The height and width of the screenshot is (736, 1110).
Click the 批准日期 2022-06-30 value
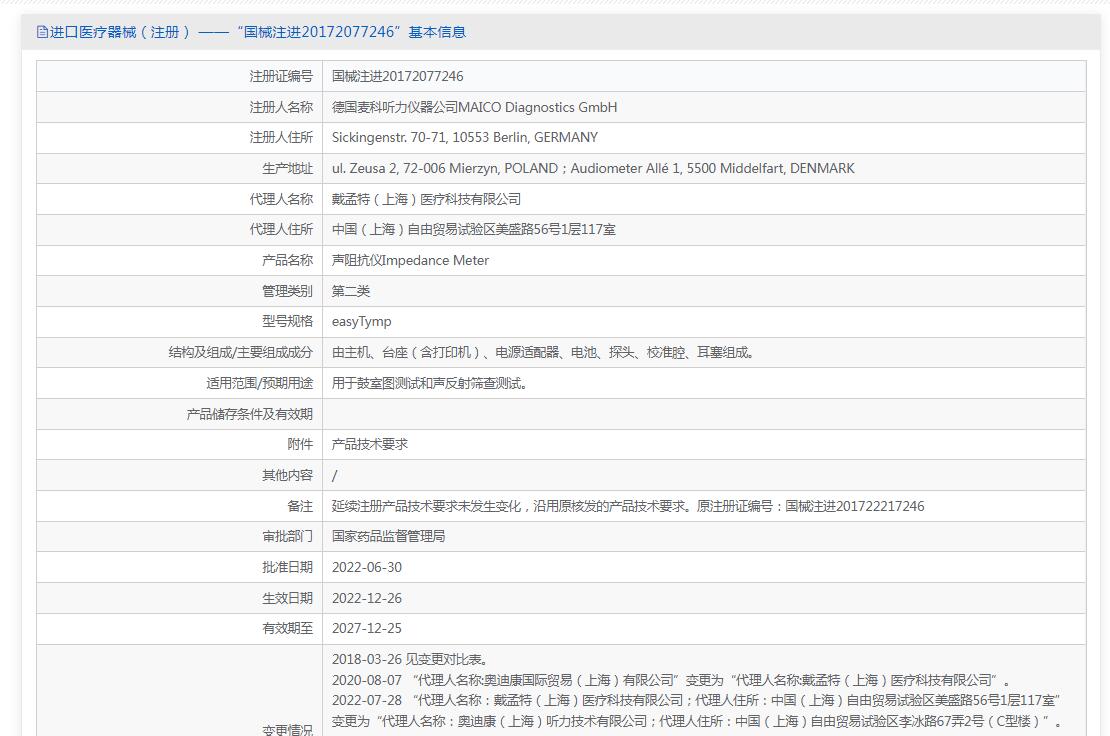[367, 568]
